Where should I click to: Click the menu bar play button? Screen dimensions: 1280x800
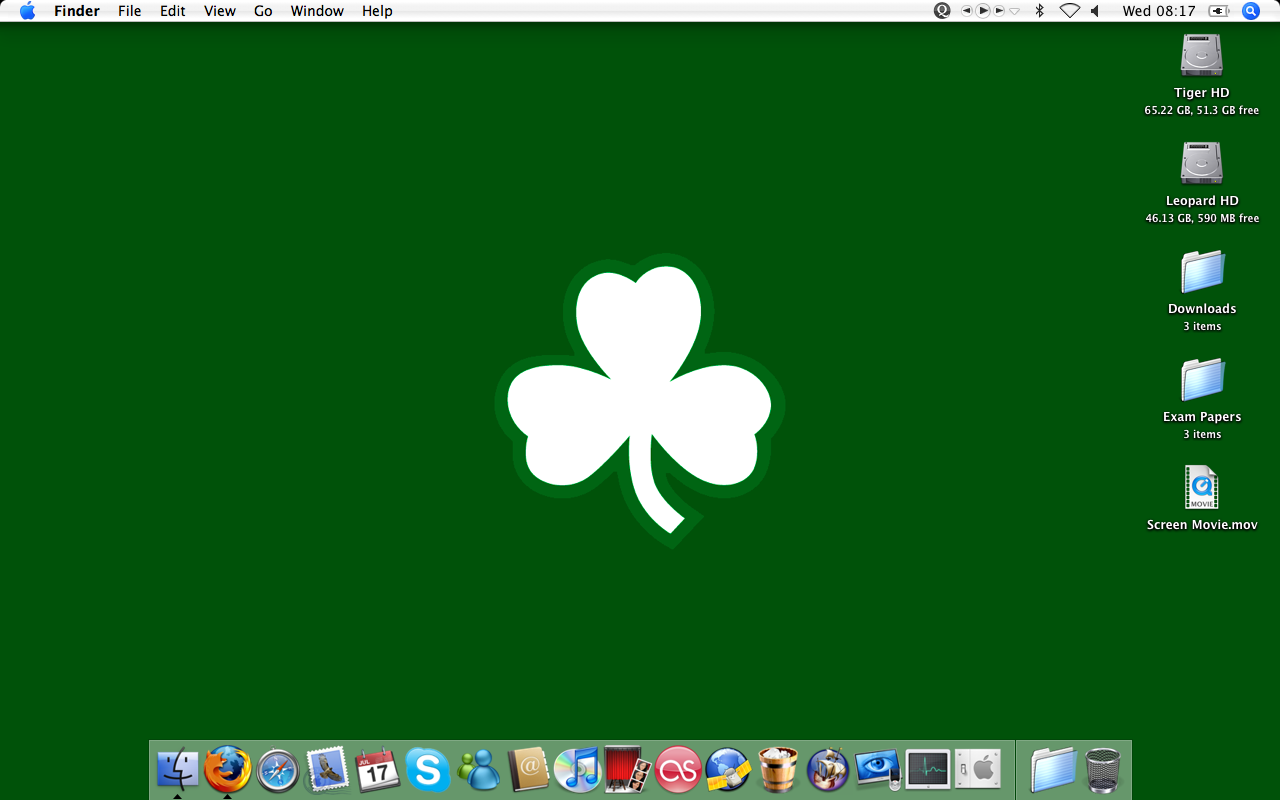(x=983, y=11)
